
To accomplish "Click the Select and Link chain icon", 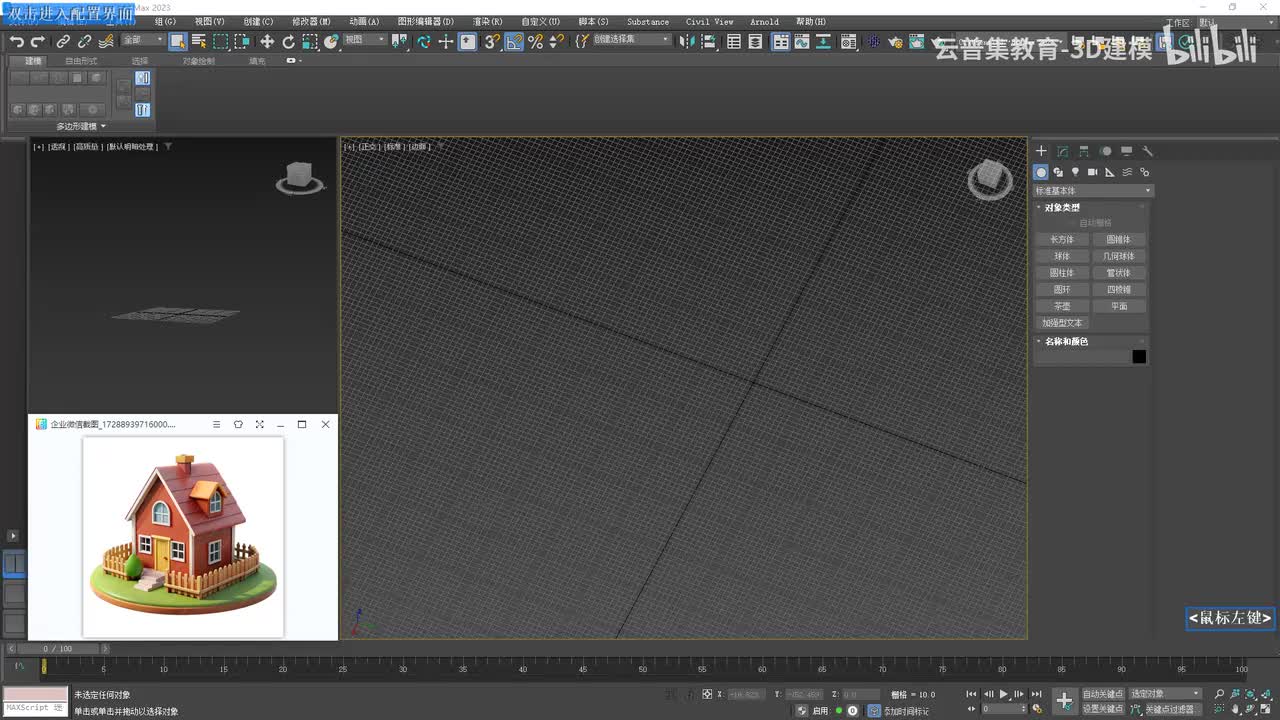I will coord(63,41).
